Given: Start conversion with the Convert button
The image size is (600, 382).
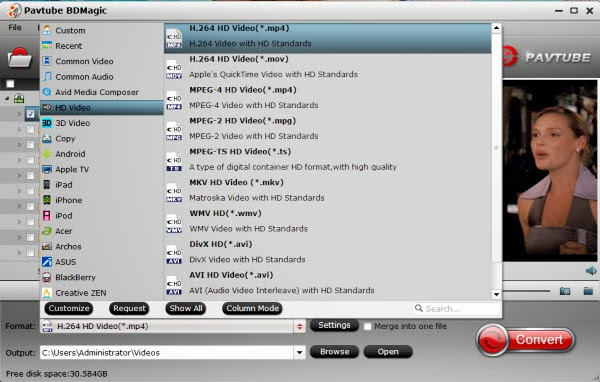Looking at the screenshot, I should point(525,340).
